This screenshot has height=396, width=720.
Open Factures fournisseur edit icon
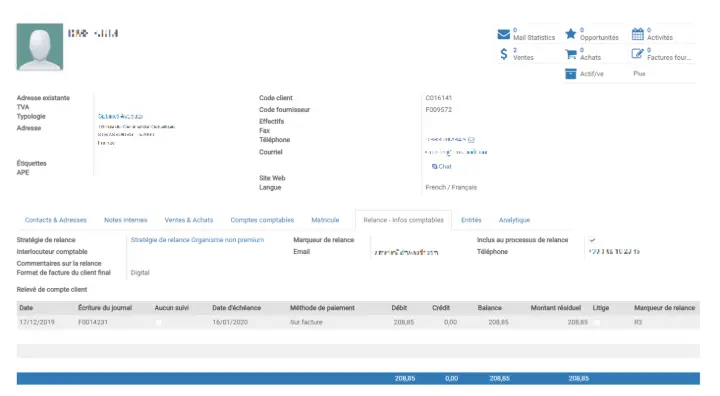click(x=637, y=54)
